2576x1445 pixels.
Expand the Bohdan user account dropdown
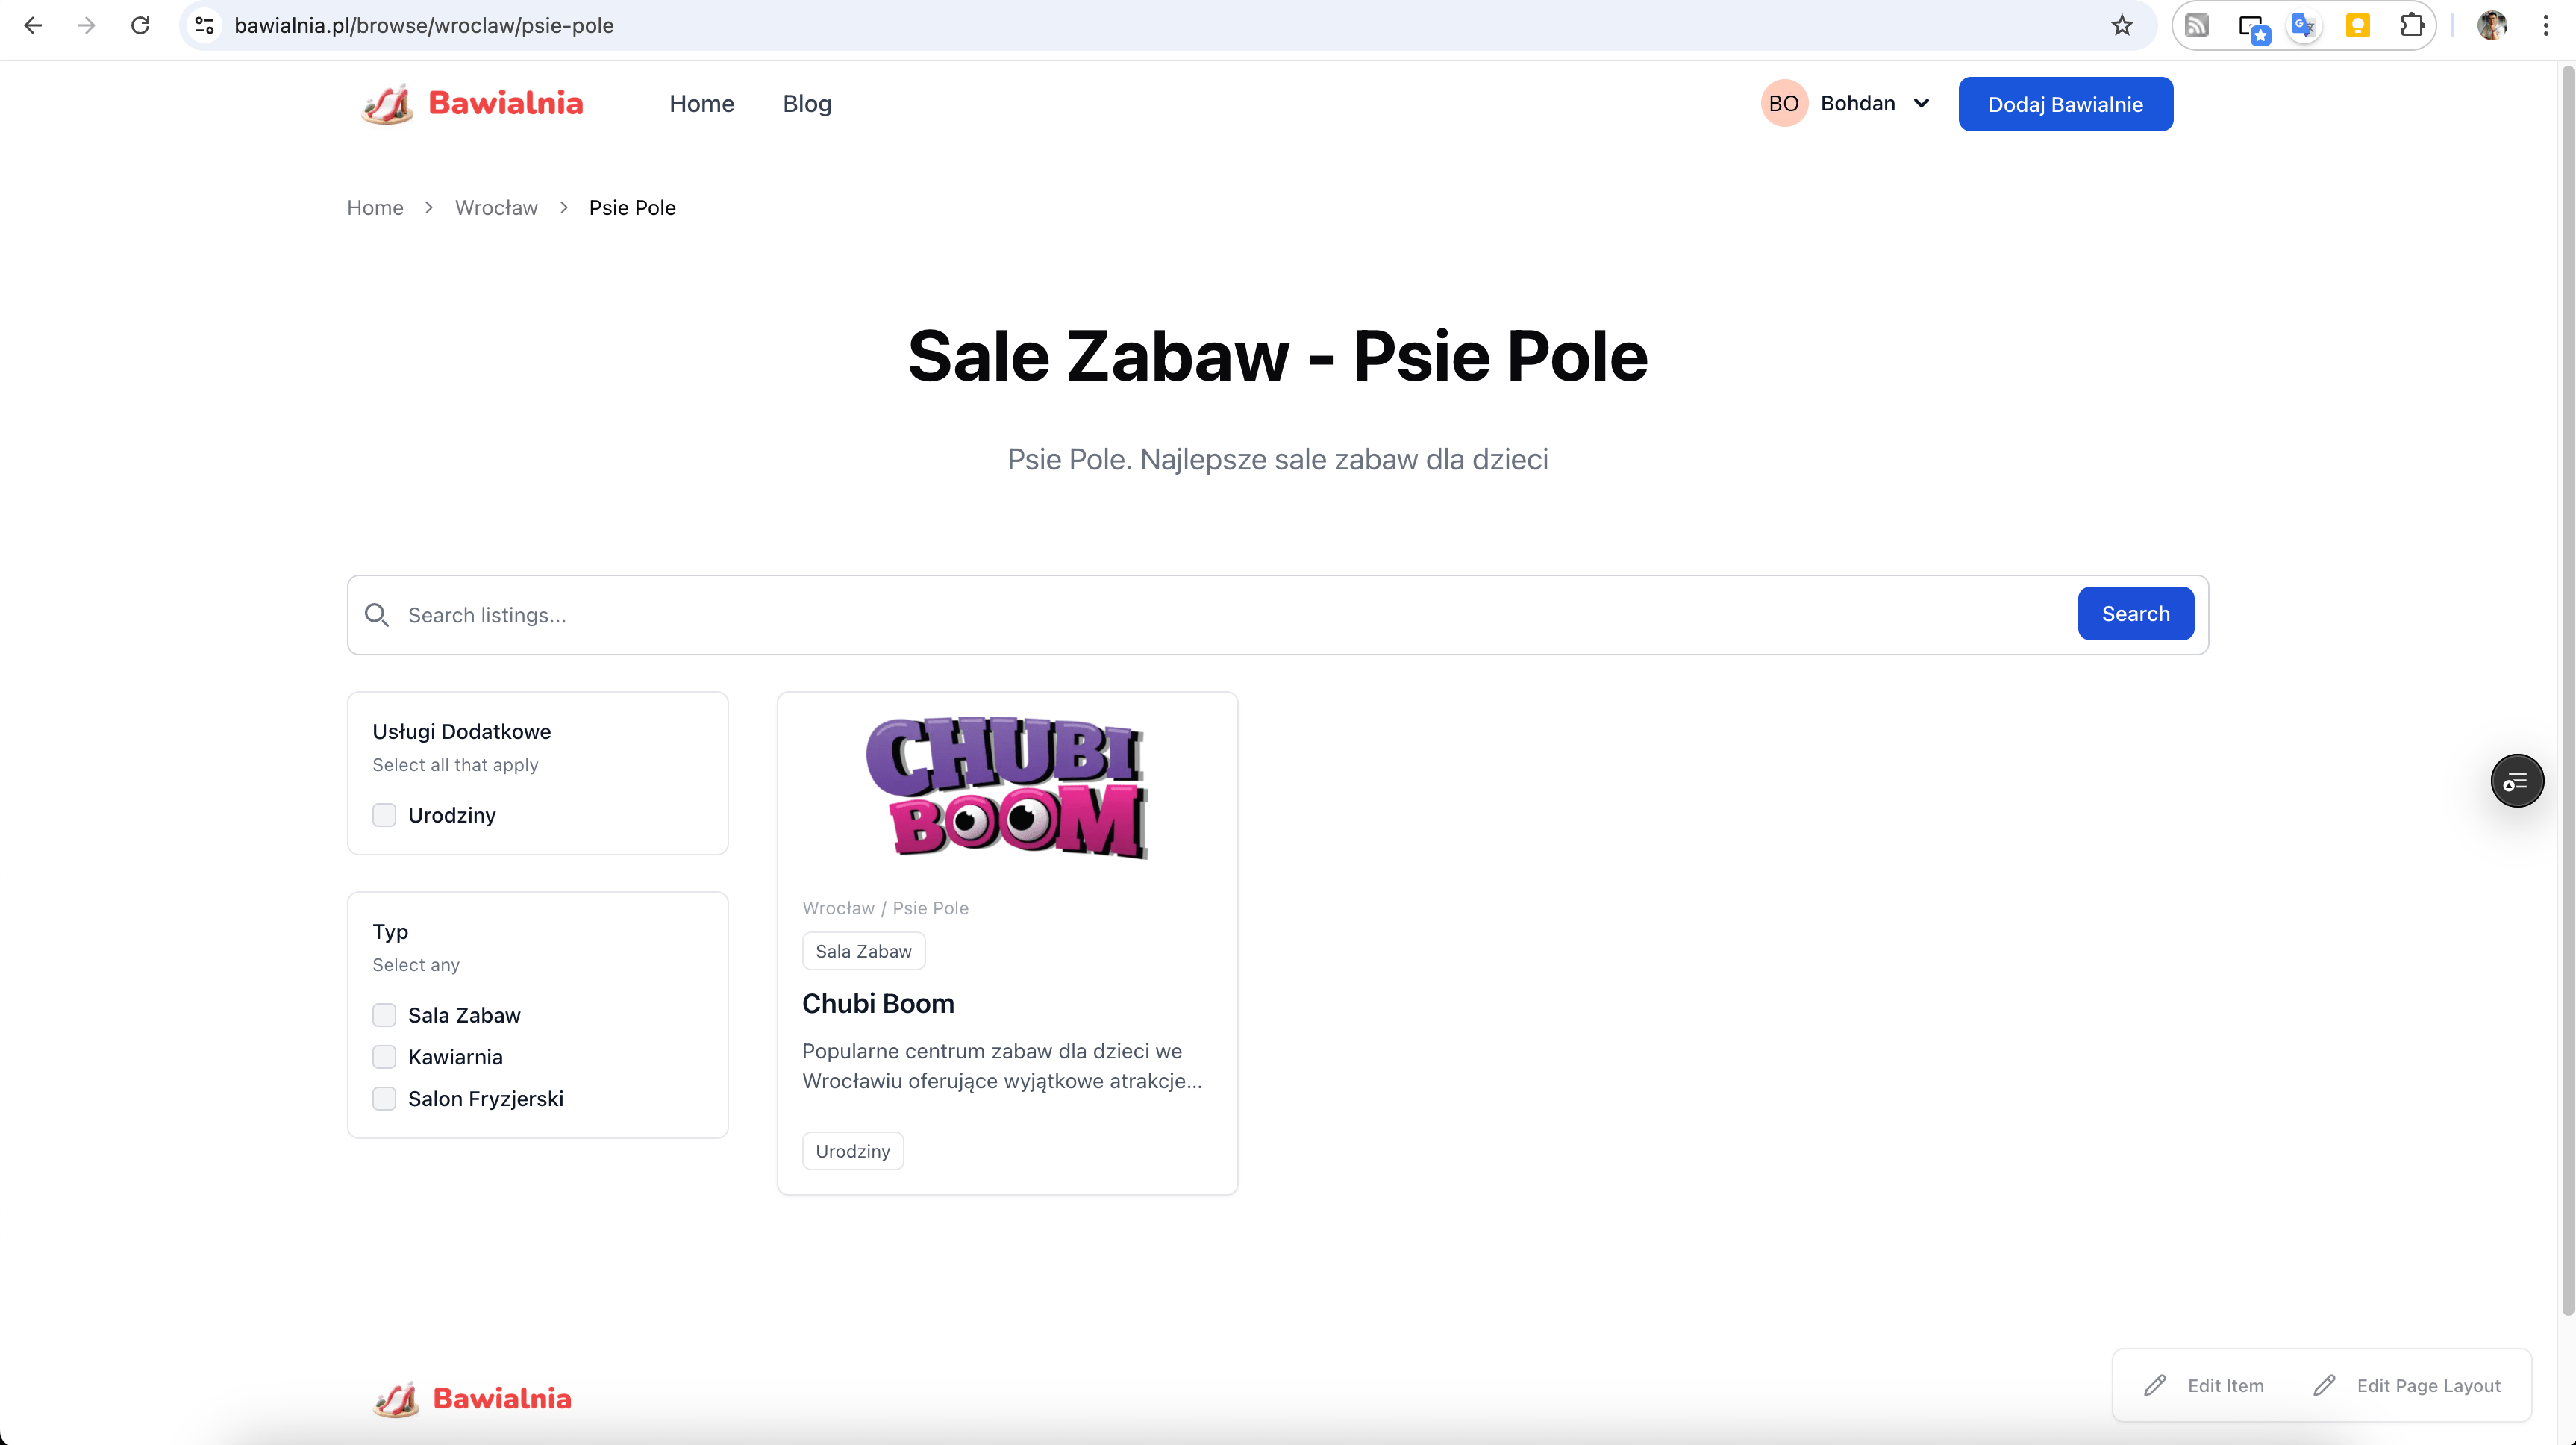point(1921,103)
